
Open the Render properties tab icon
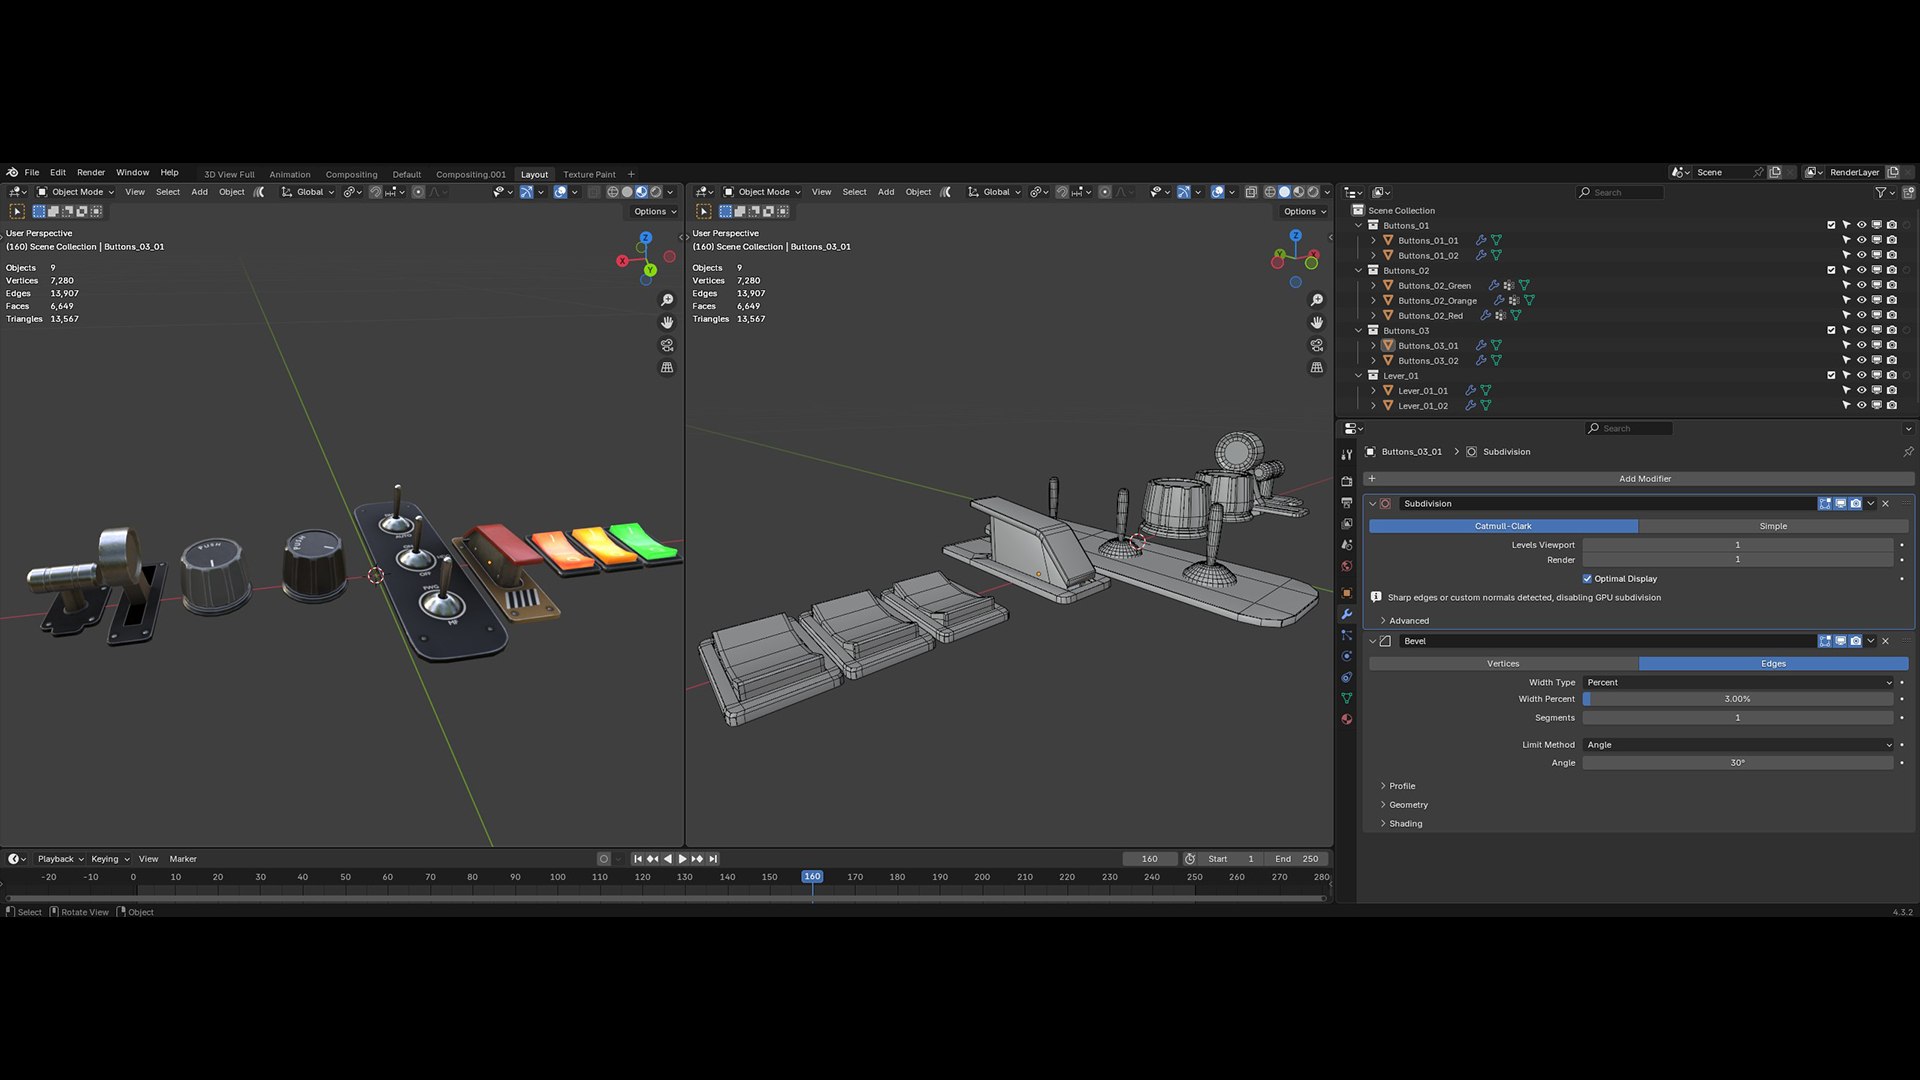click(1347, 481)
